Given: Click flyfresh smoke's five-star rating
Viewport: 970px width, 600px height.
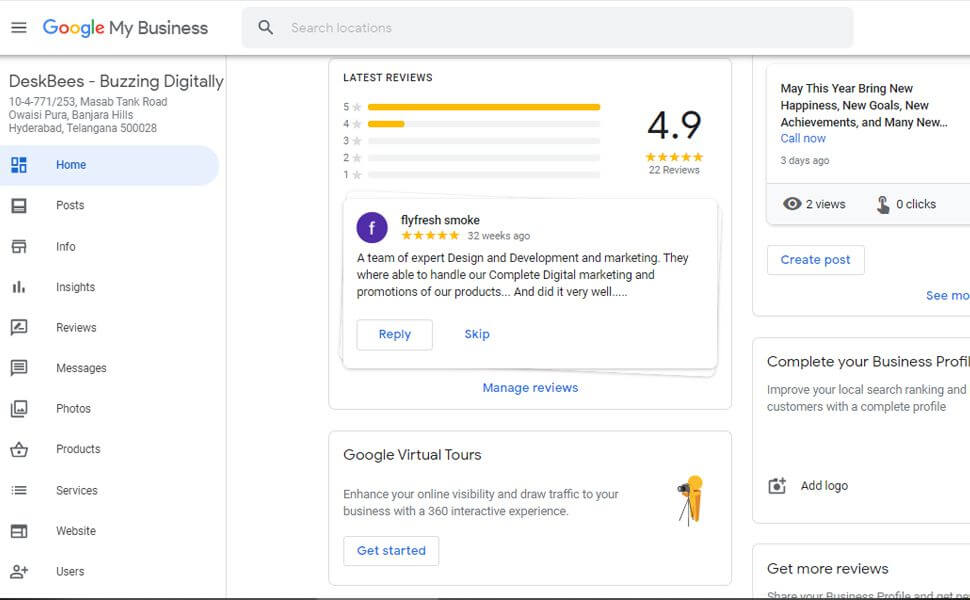Looking at the screenshot, I should pyautogui.click(x=430, y=236).
